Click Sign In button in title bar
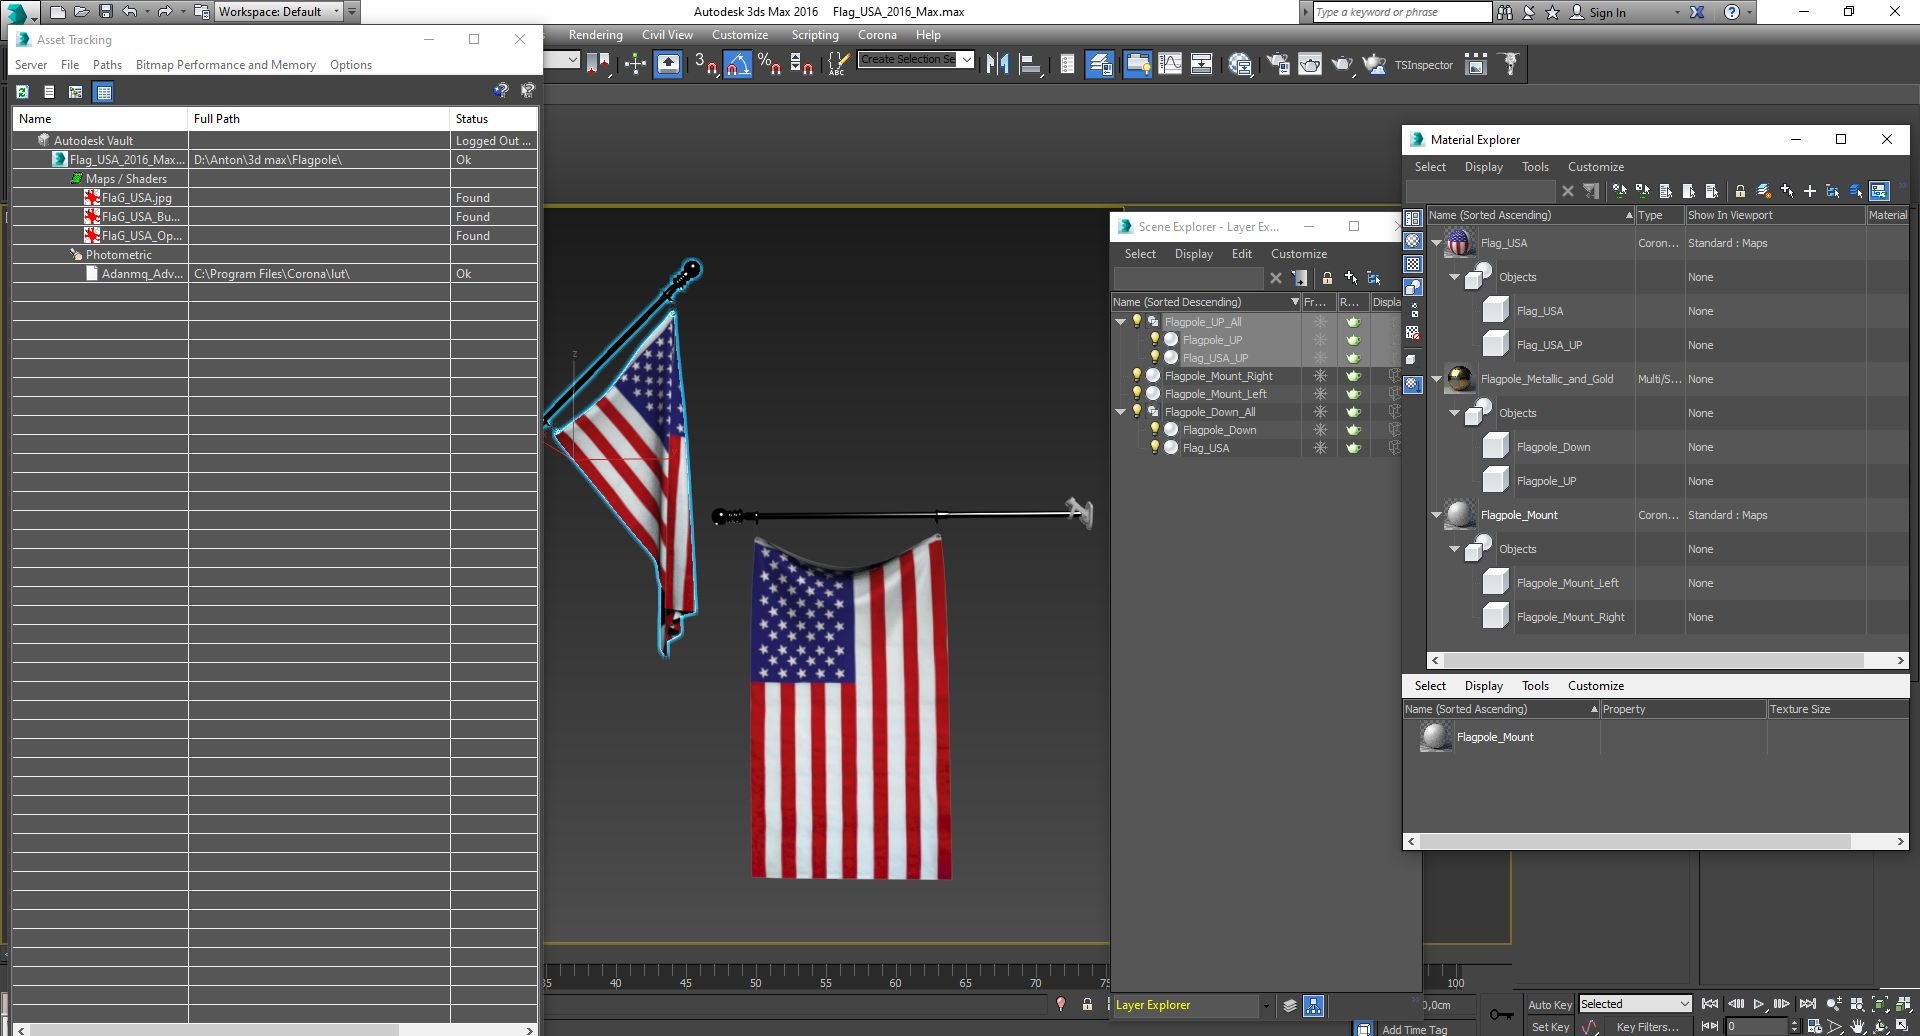1920x1036 pixels. [1607, 13]
